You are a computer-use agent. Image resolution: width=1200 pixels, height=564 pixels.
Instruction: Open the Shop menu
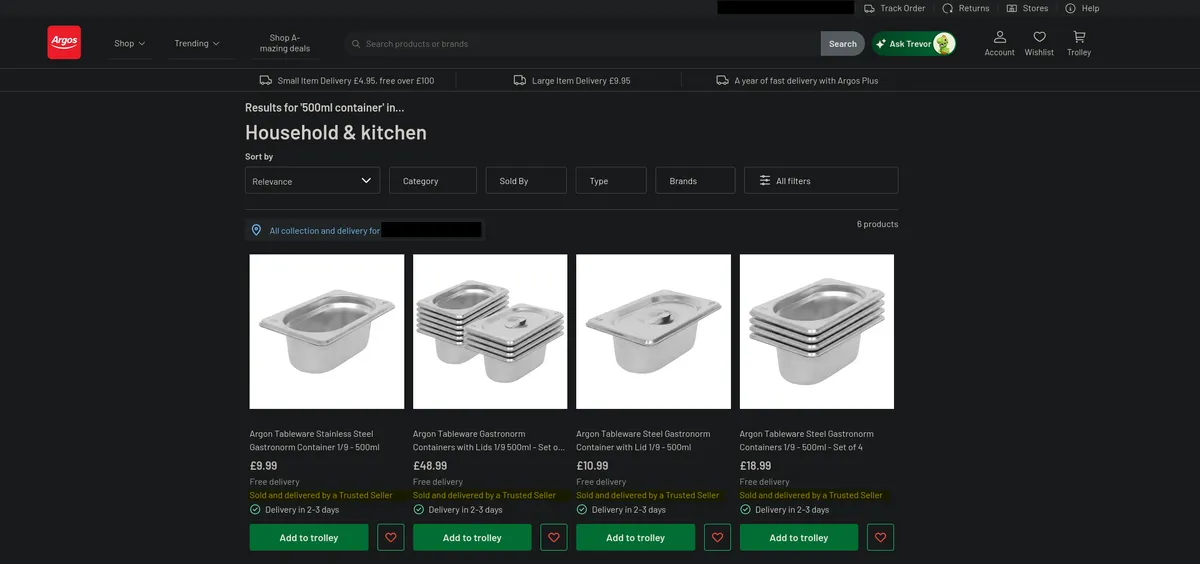[x=130, y=44]
